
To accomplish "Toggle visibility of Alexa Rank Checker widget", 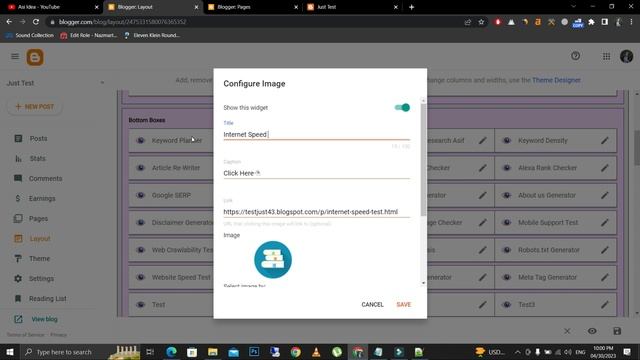I will [x=507, y=168].
